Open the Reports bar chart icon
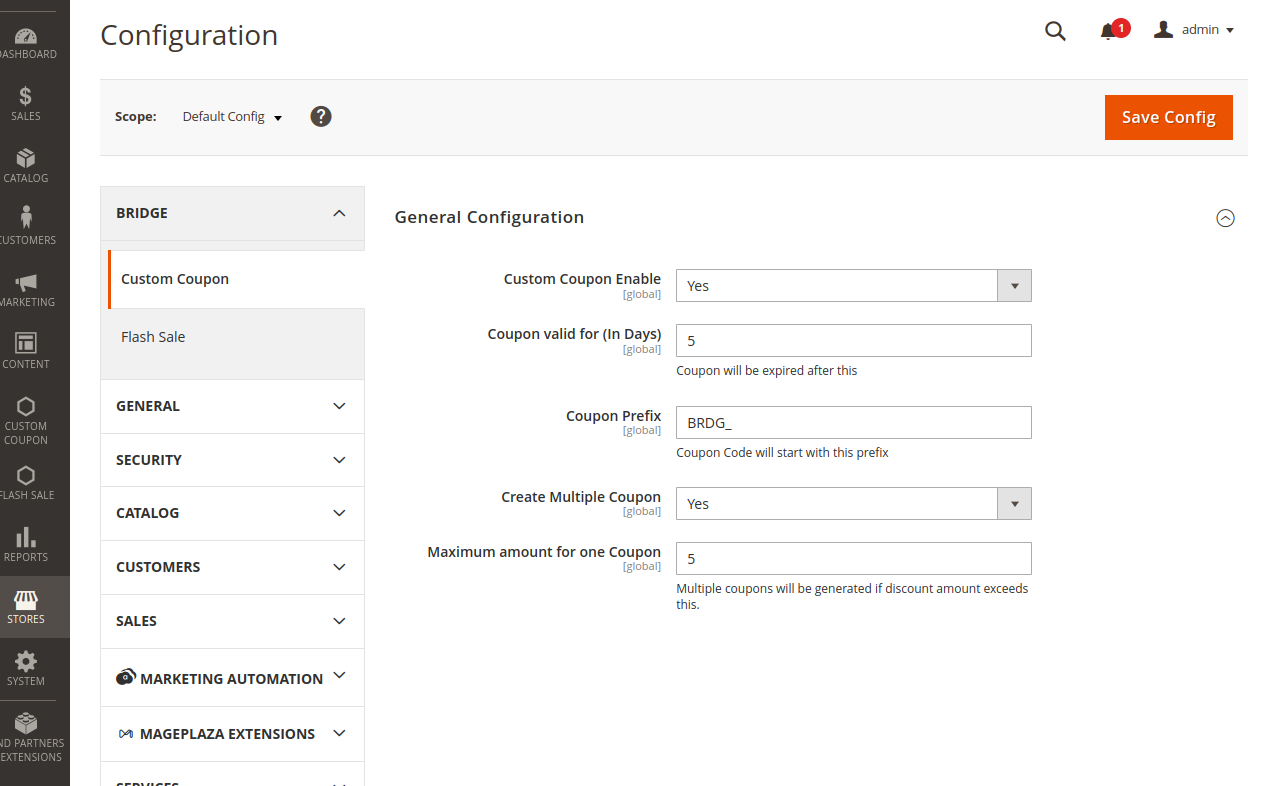 point(26,538)
